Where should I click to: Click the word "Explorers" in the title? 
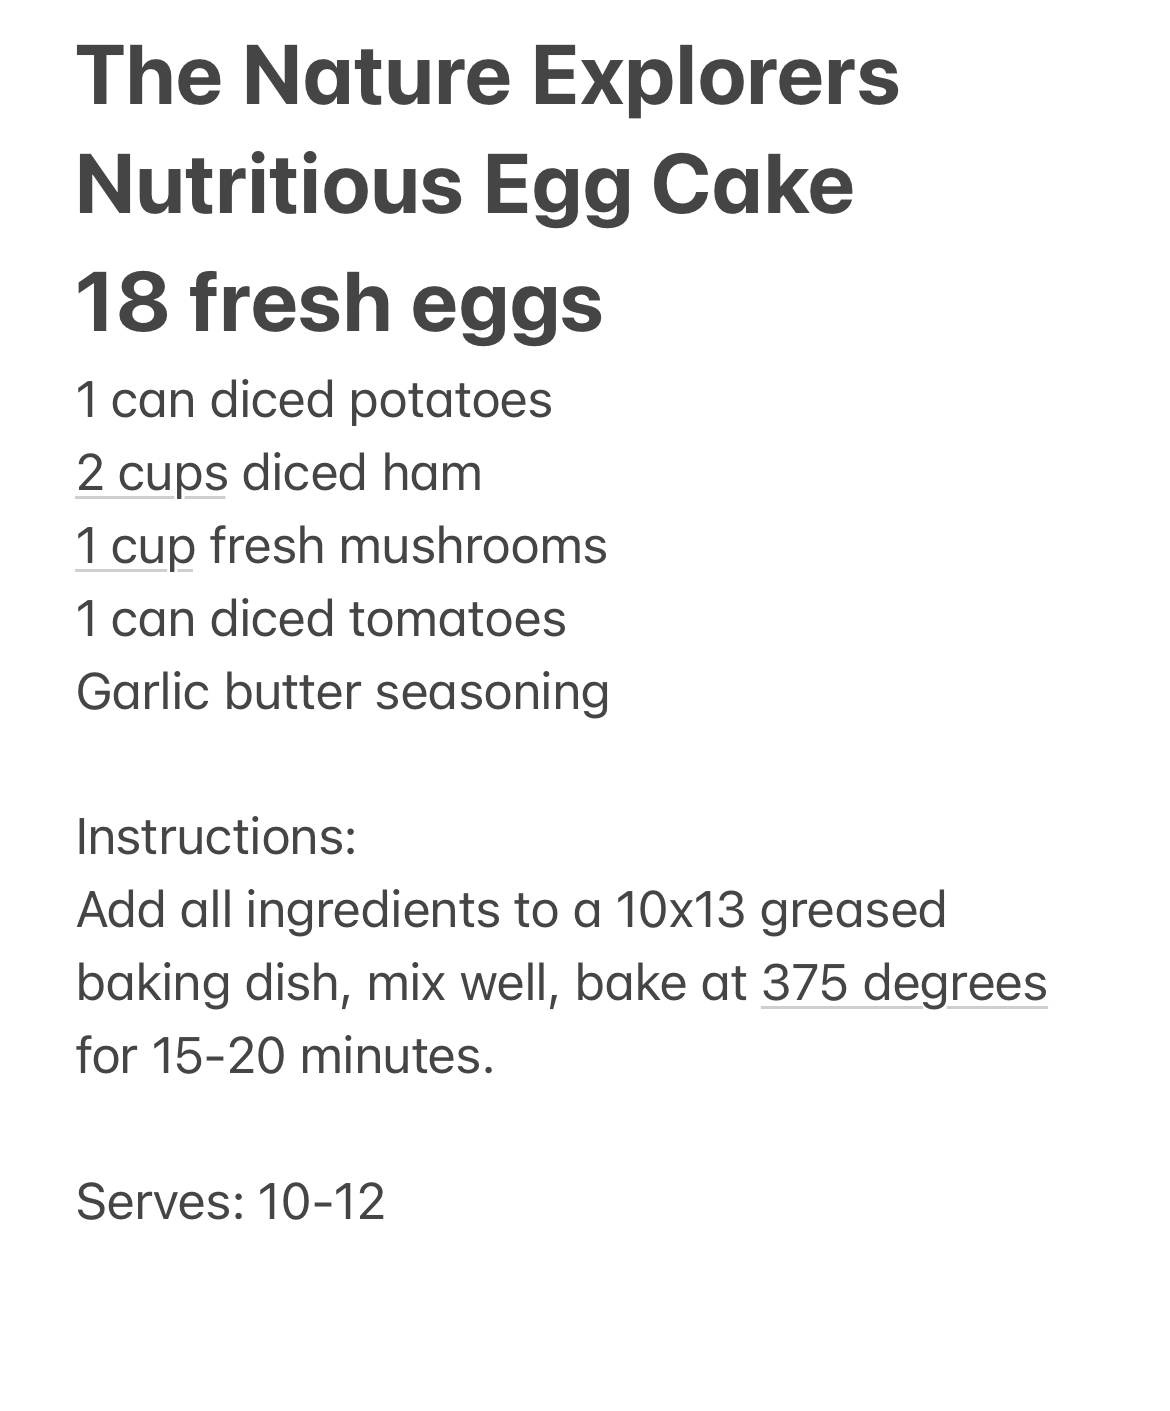pos(715,76)
